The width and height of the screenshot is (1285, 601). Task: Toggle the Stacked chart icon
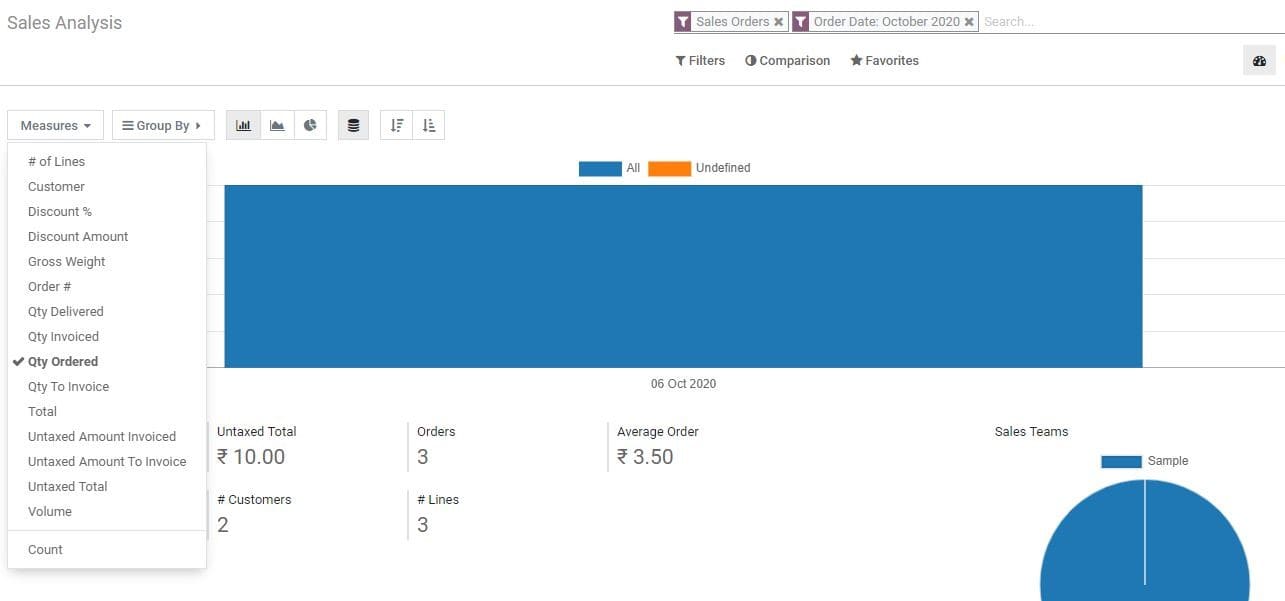tap(353, 124)
